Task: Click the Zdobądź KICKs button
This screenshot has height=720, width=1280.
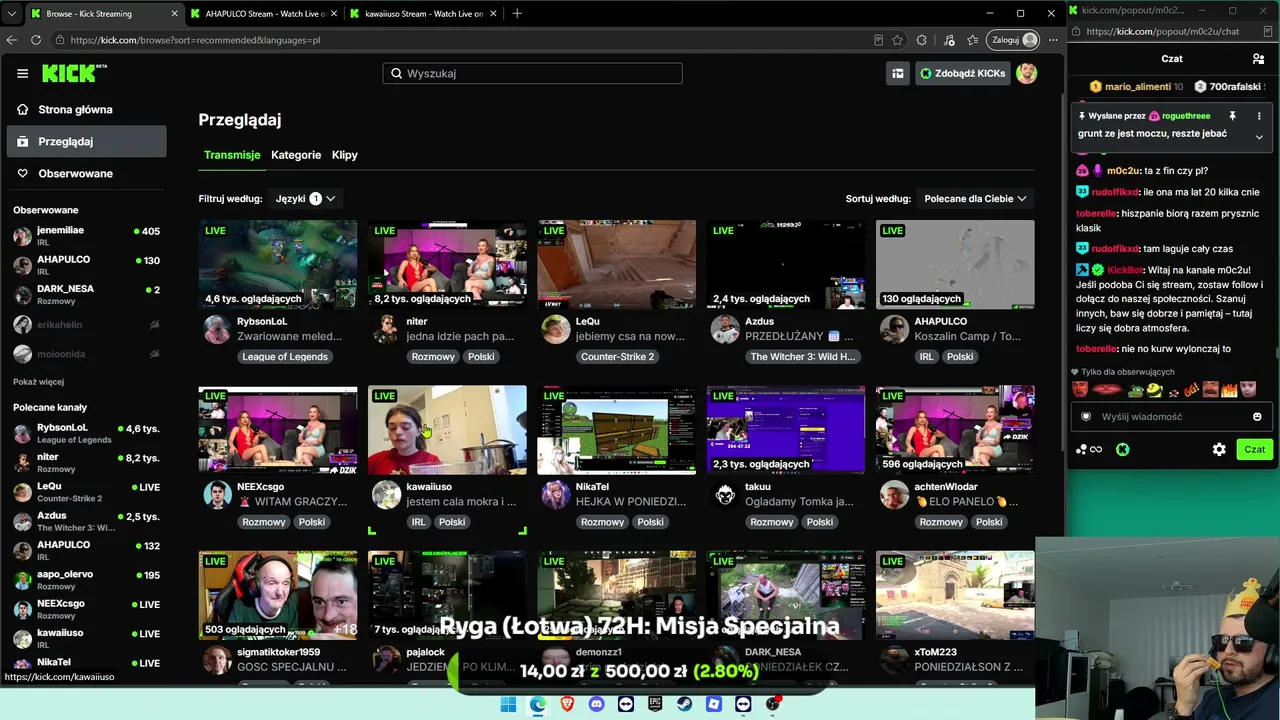Action: [x=962, y=73]
